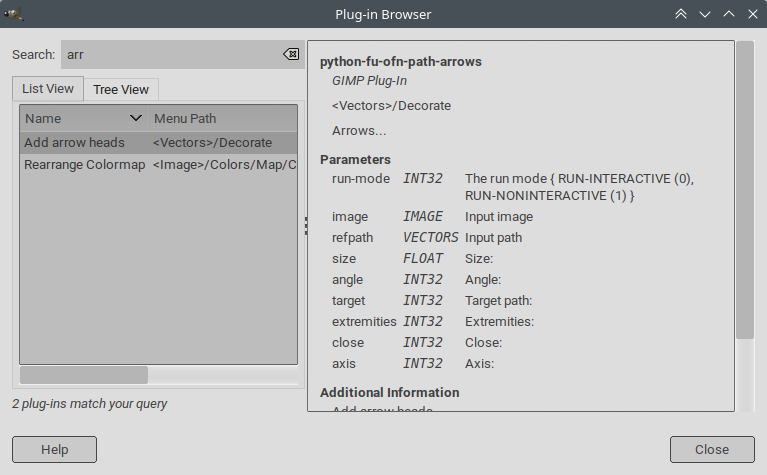Close the window using the title bar X
This screenshot has width=767, height=475.
[x=752, y=14]
